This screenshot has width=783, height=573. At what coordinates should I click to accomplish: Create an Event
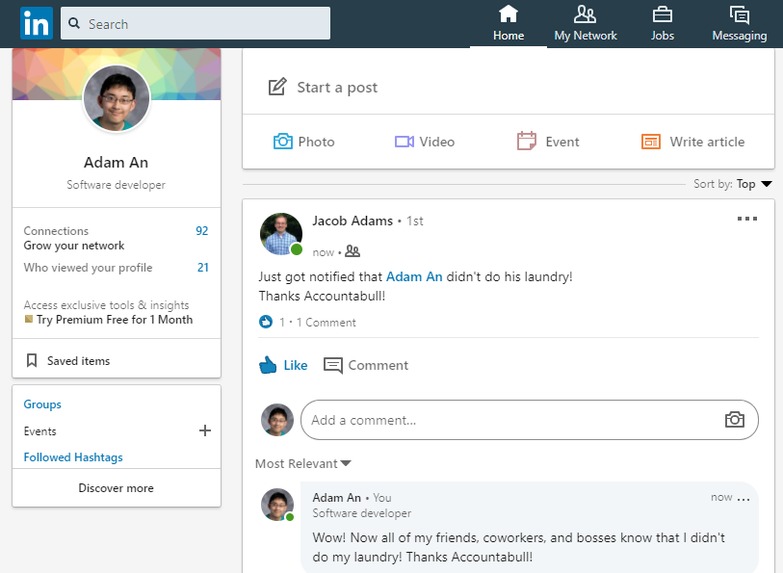pos(548,141)
